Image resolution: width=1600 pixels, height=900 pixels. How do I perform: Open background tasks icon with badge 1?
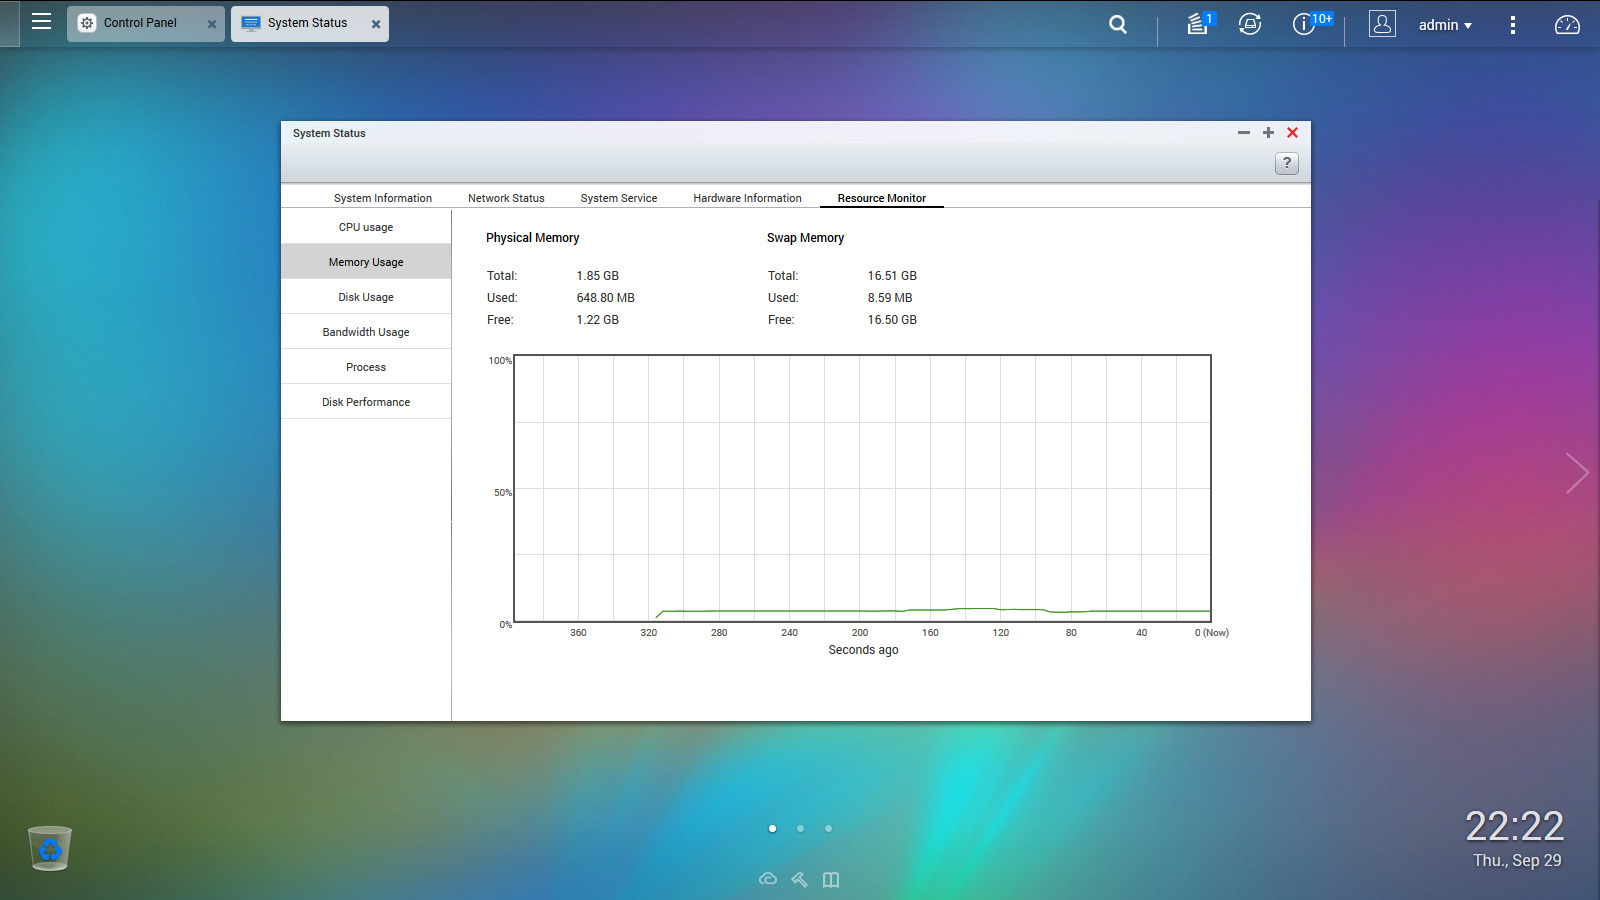tap(1198, 23)
